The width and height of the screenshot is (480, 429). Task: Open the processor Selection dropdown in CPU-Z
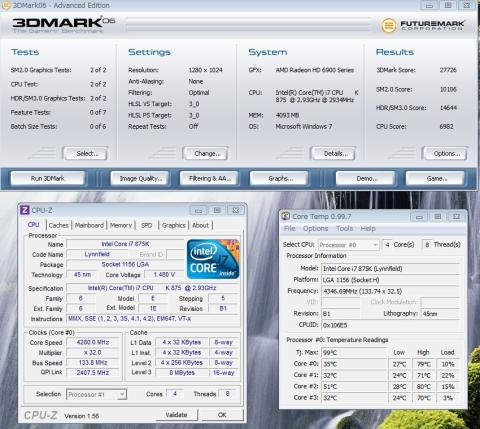coord(96,394)
